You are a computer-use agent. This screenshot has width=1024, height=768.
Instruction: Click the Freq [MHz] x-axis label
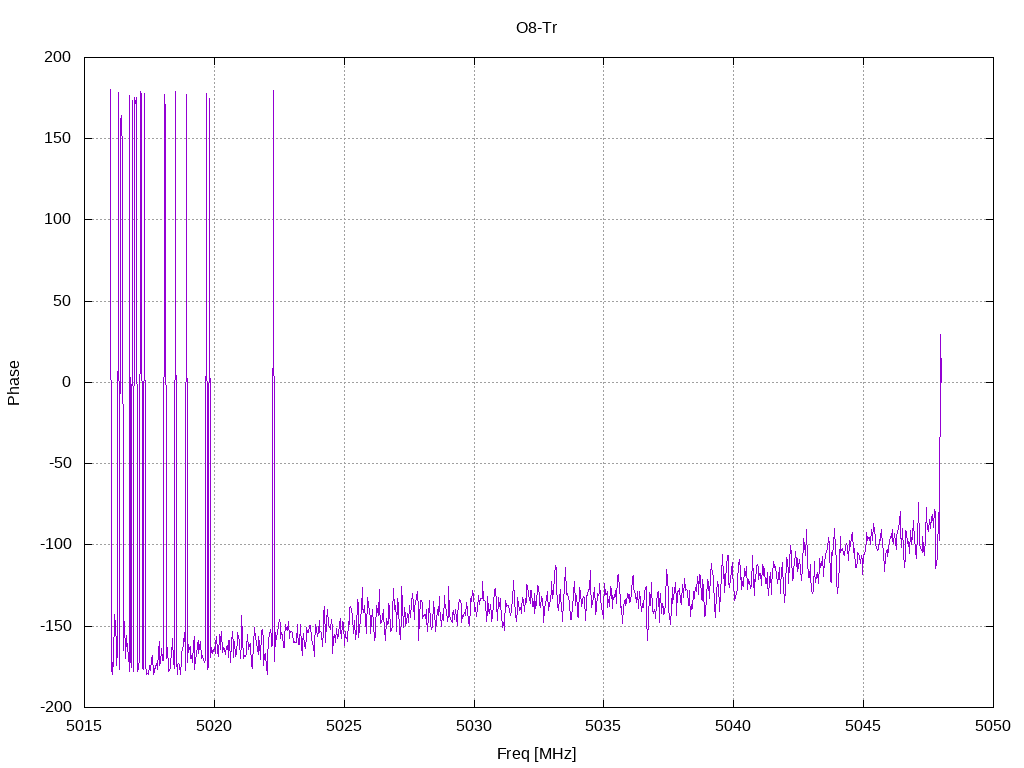(536, 754)
